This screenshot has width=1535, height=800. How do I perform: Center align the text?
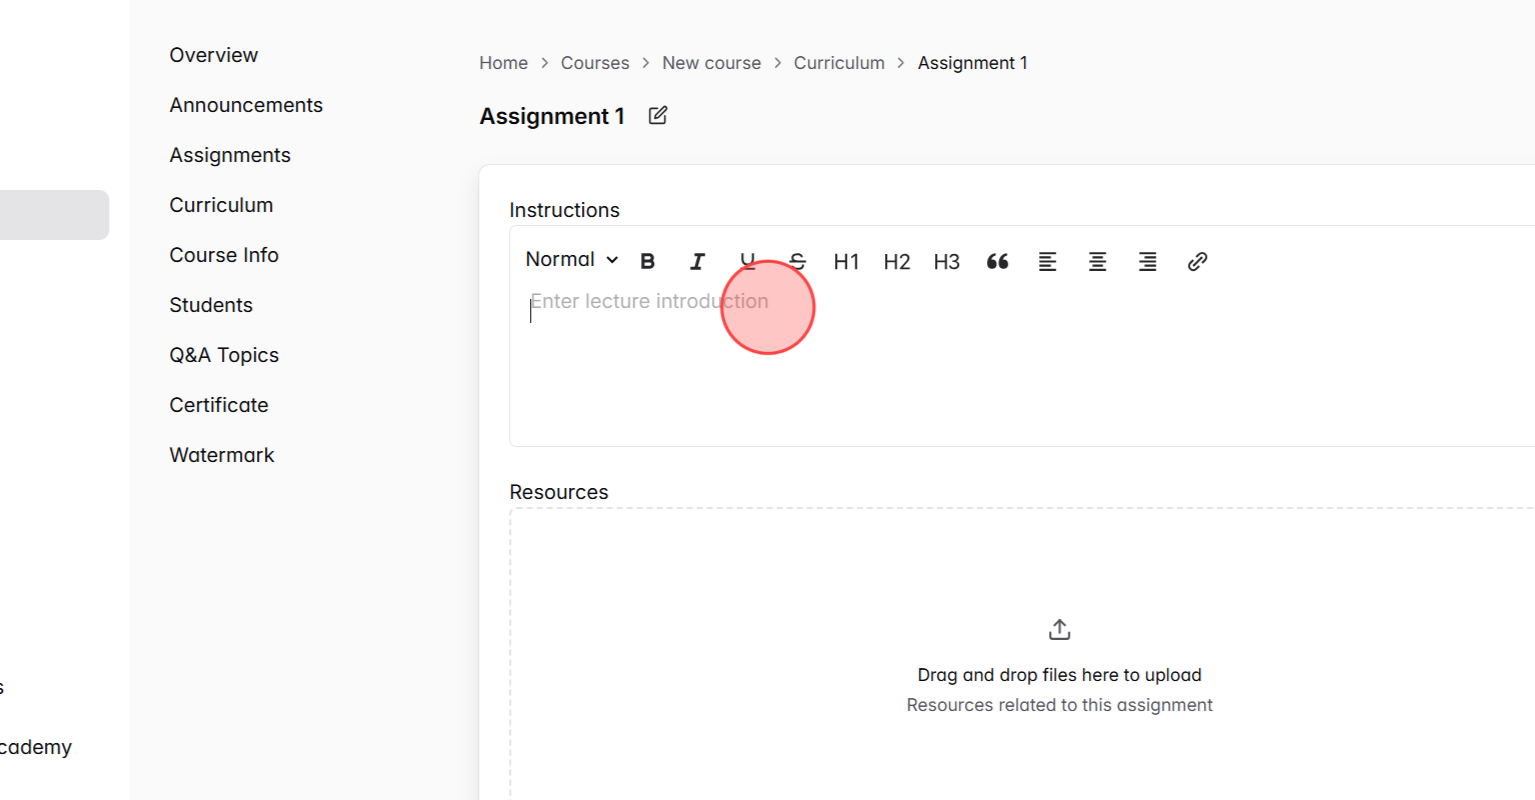[x=1097, y=261]
